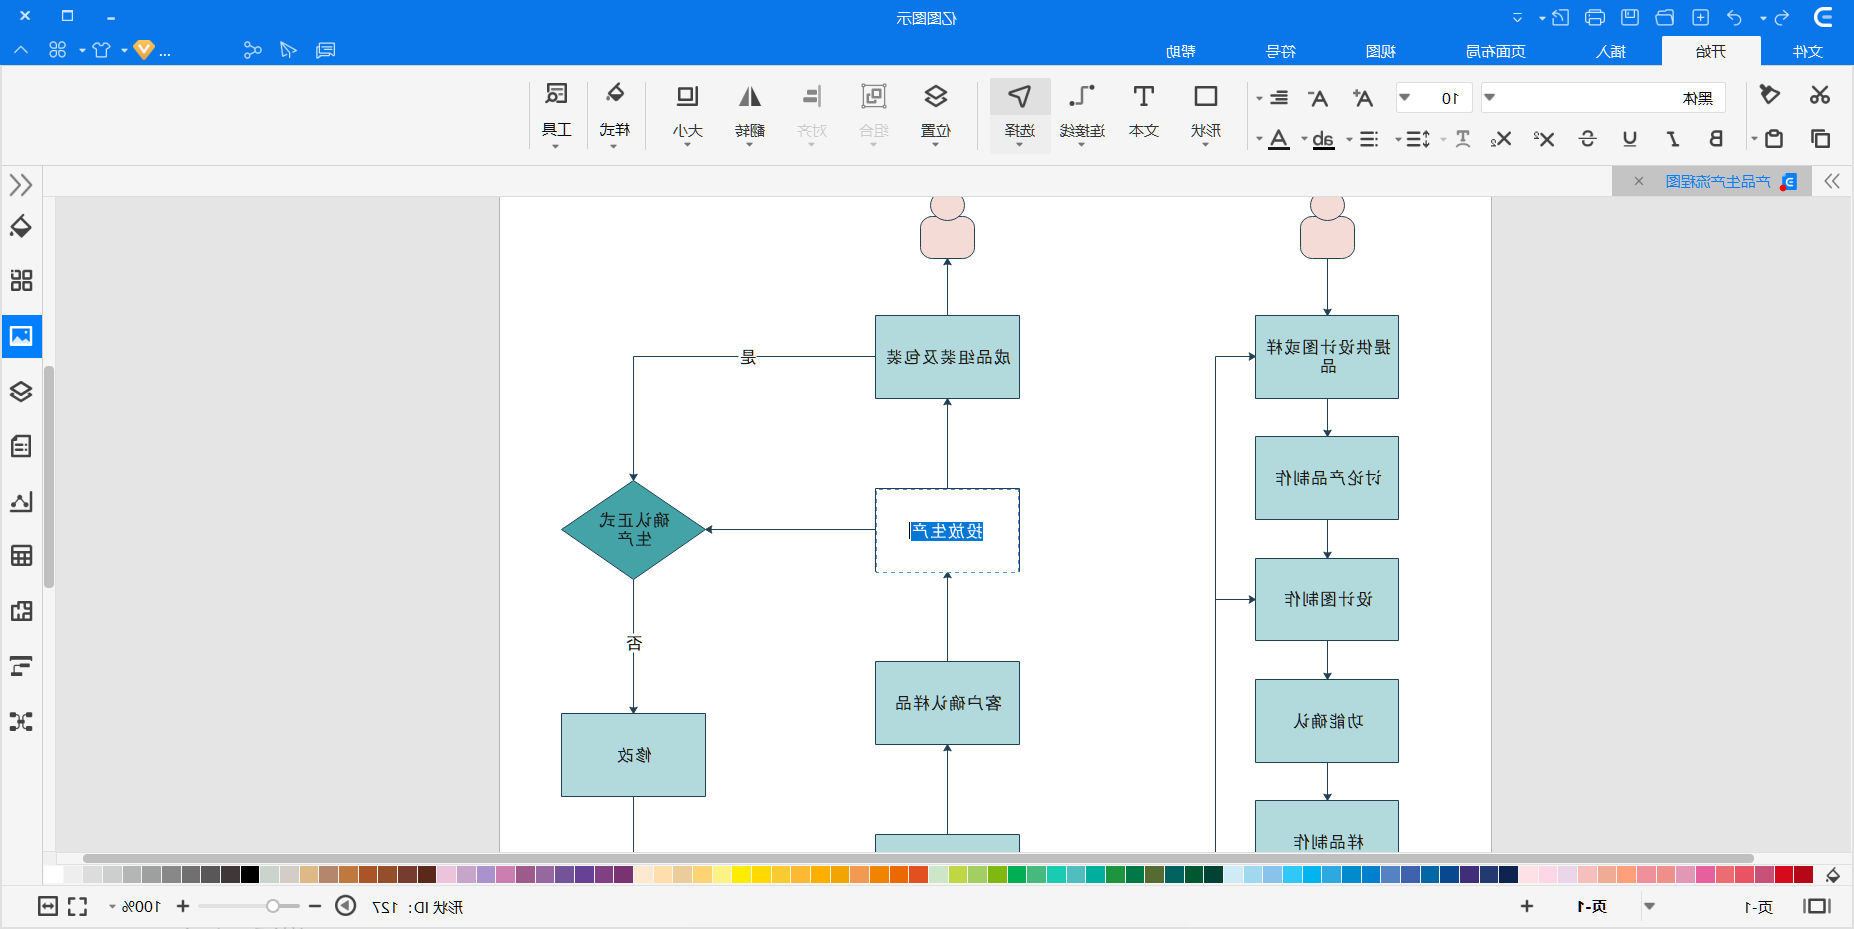Viewport: 1854px width, 929px height.
Task: Toggle Subscript formatting
Action: 1501,139
